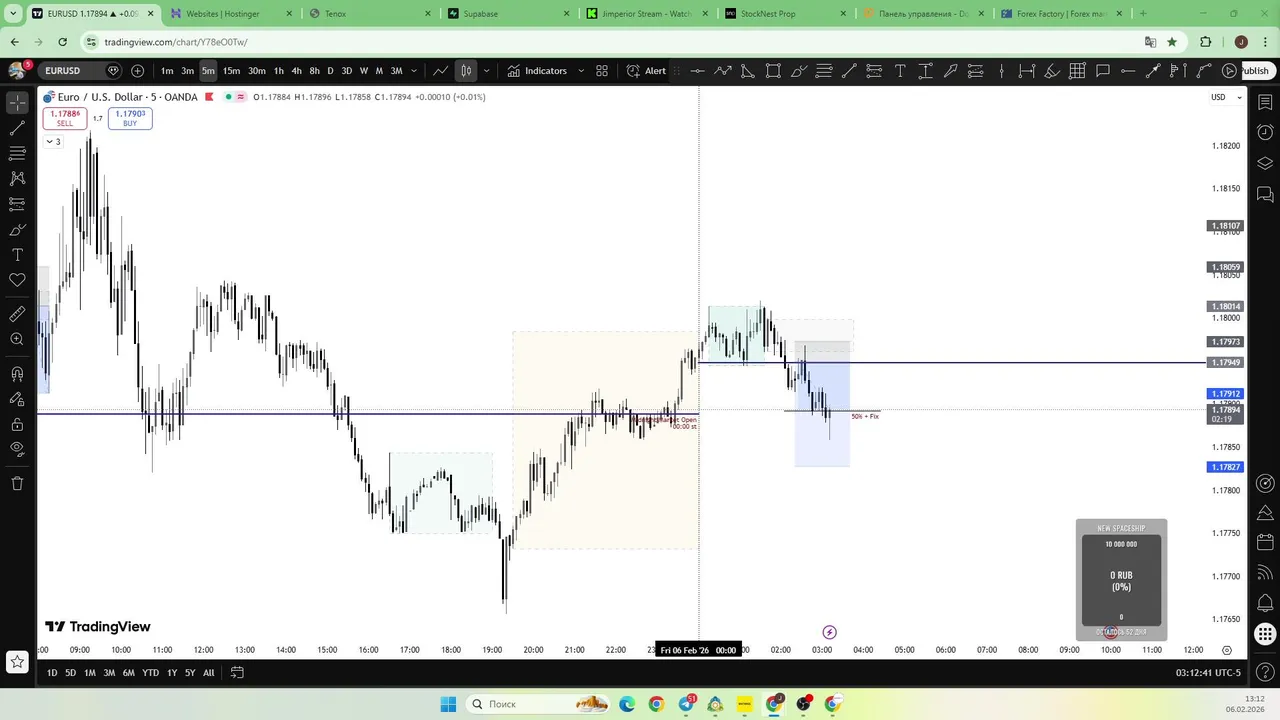Toggle magnet mode in left sidebar
Screen dimensions: 1280x720
coord(17,374)
